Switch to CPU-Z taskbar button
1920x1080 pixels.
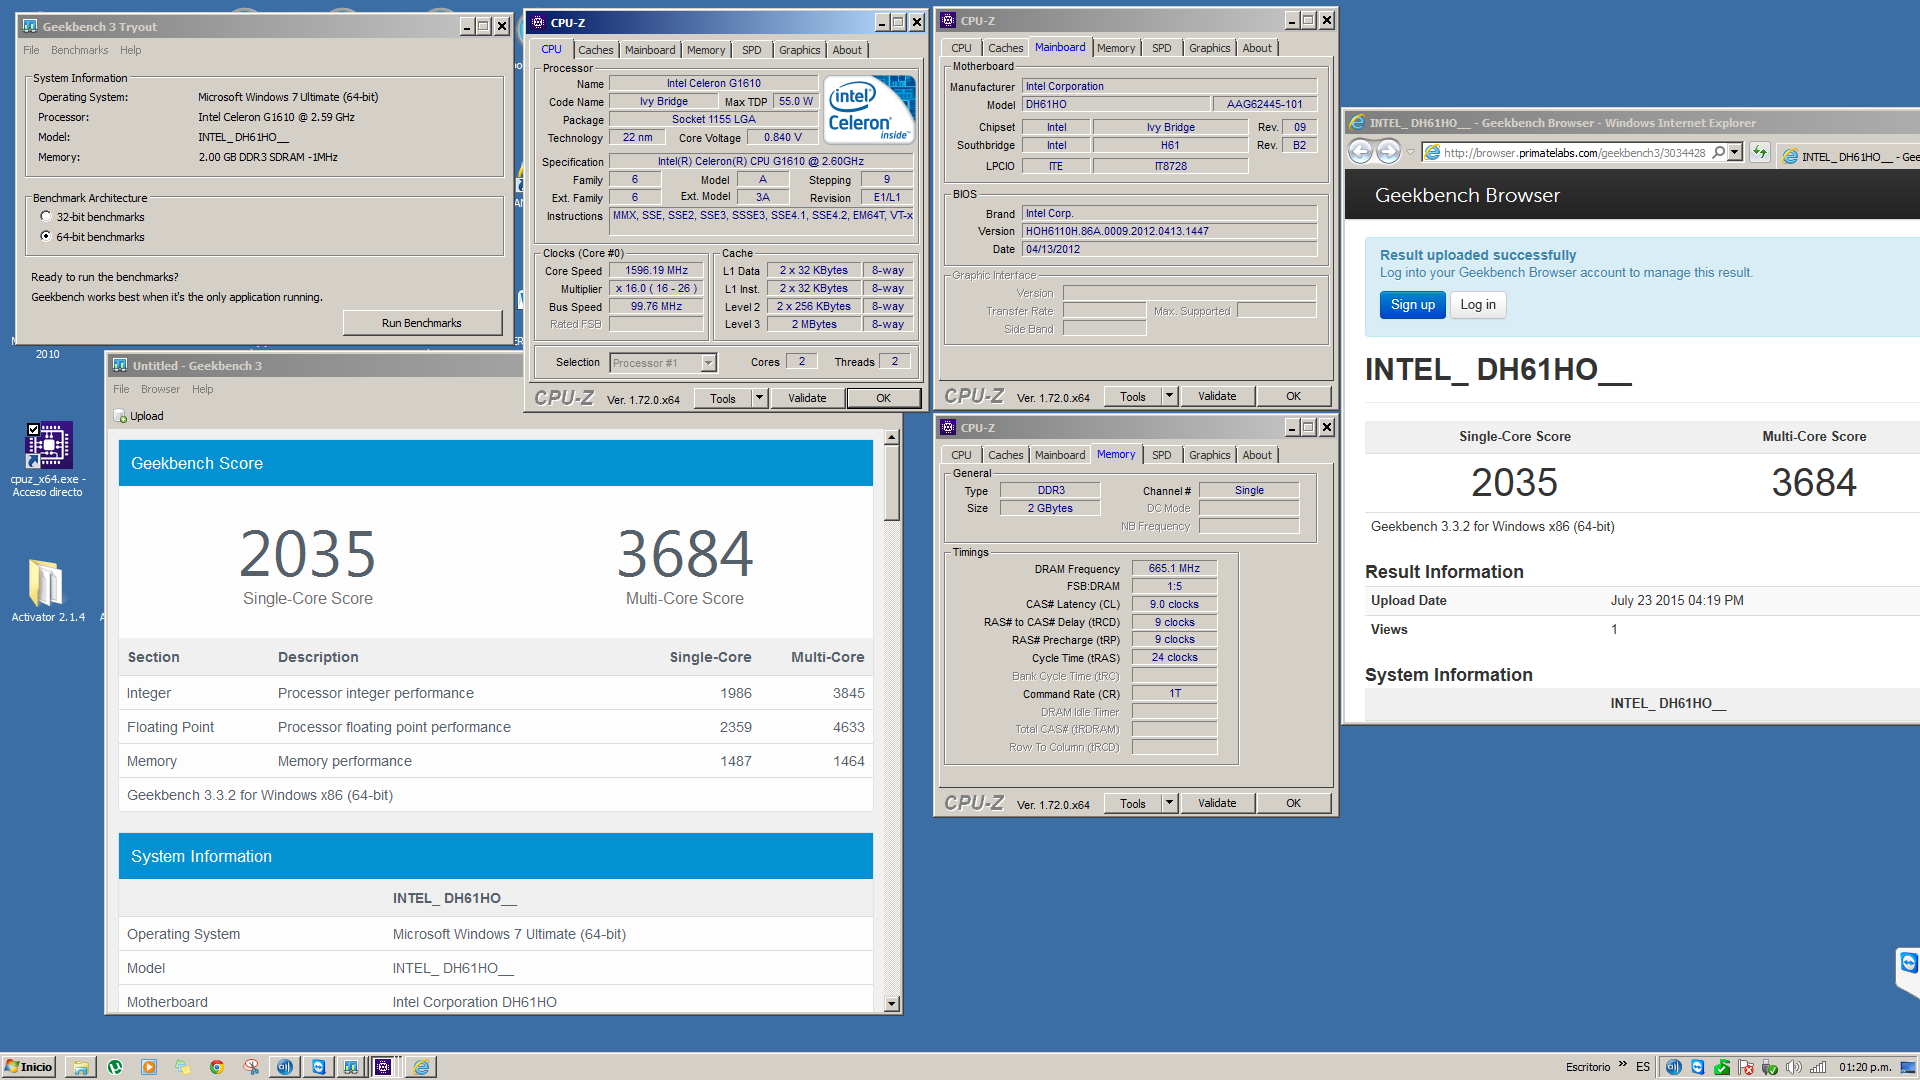[x=383, y=1067]
